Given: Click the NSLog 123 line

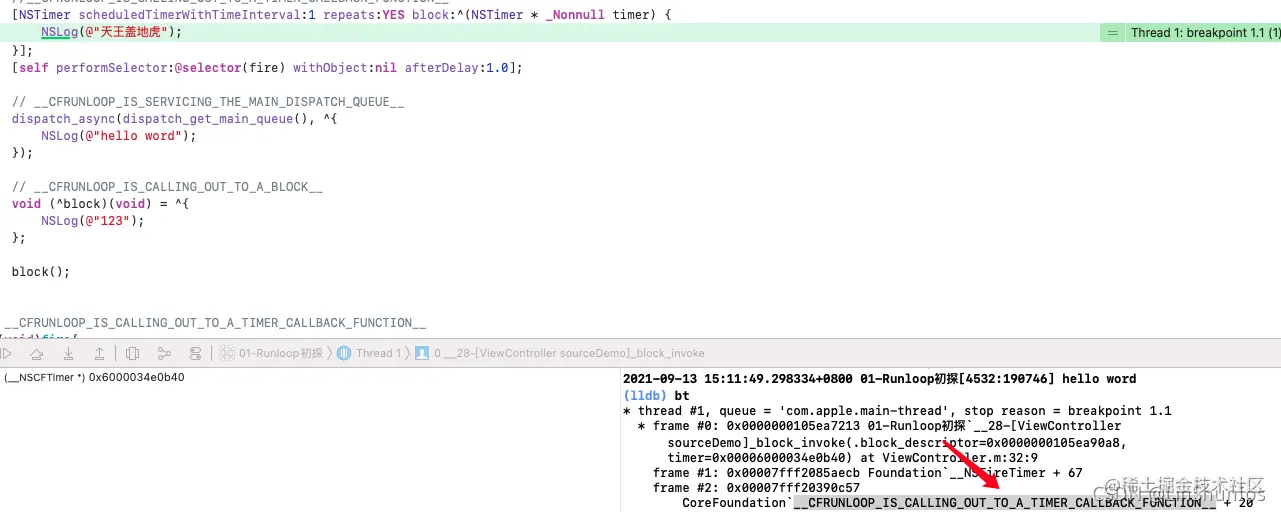Looking at the screenshot, I should click(x=93, y=221).
